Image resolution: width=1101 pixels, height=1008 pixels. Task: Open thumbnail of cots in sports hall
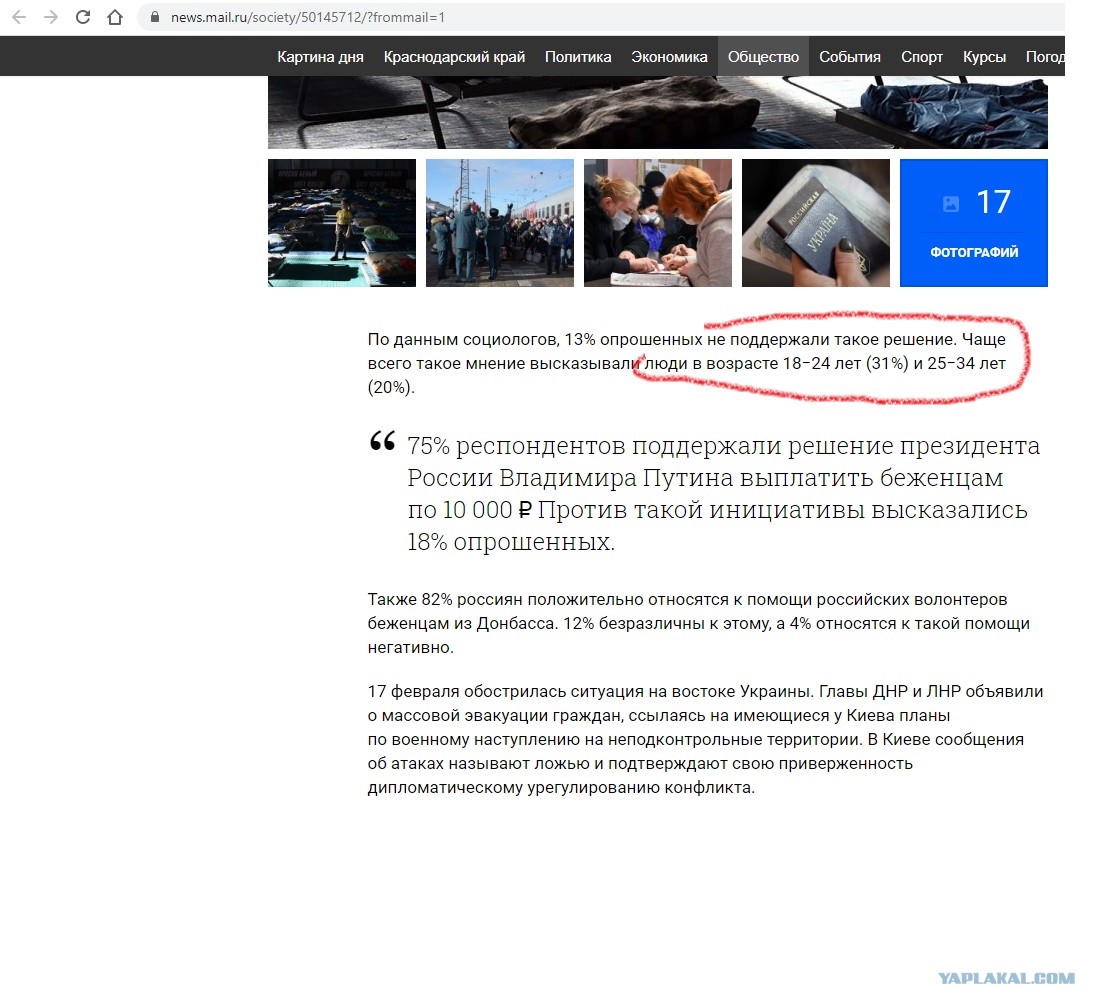point(342,223)
